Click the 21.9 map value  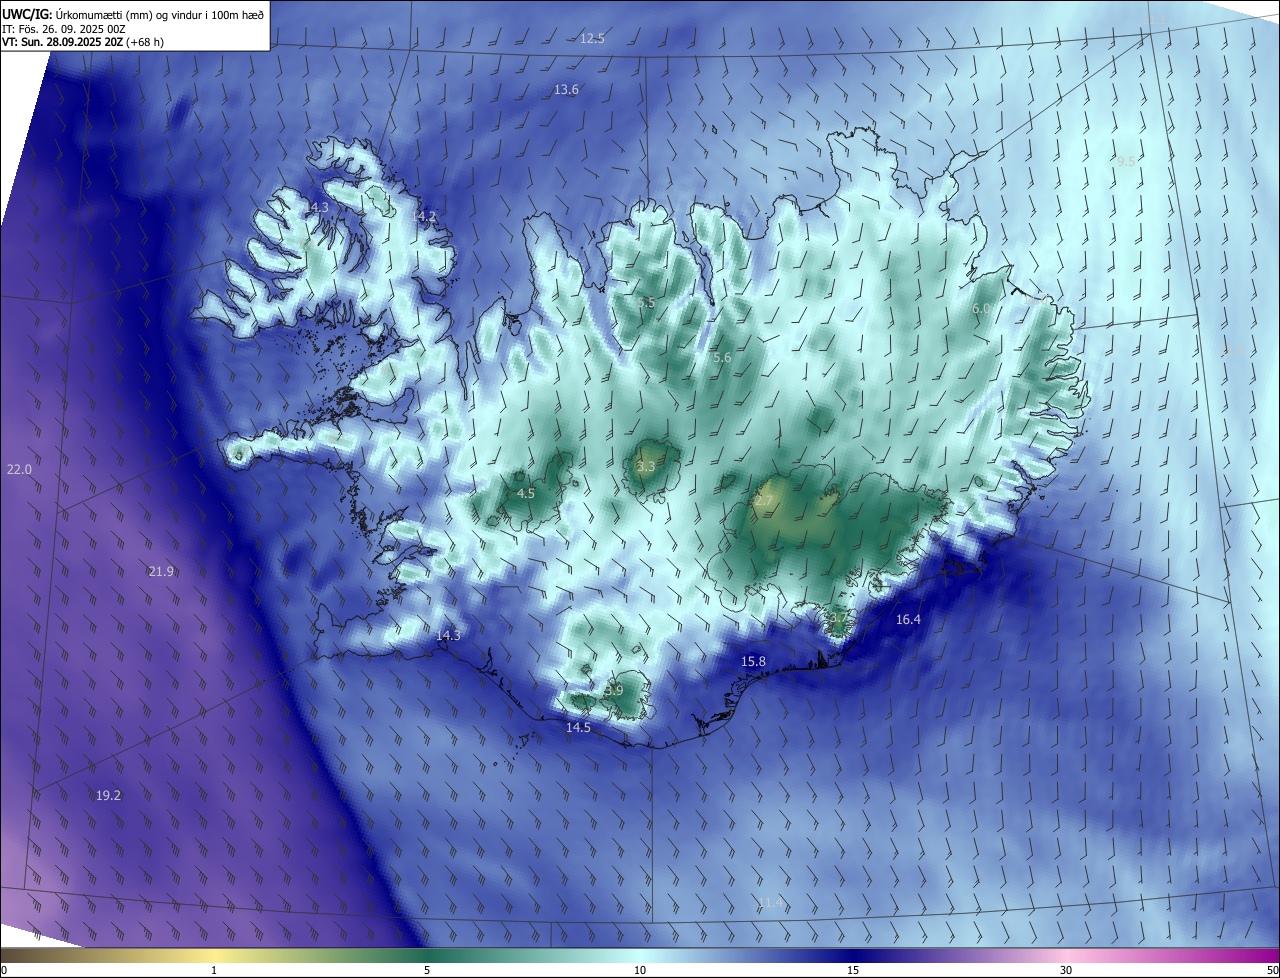coord(161,572)
